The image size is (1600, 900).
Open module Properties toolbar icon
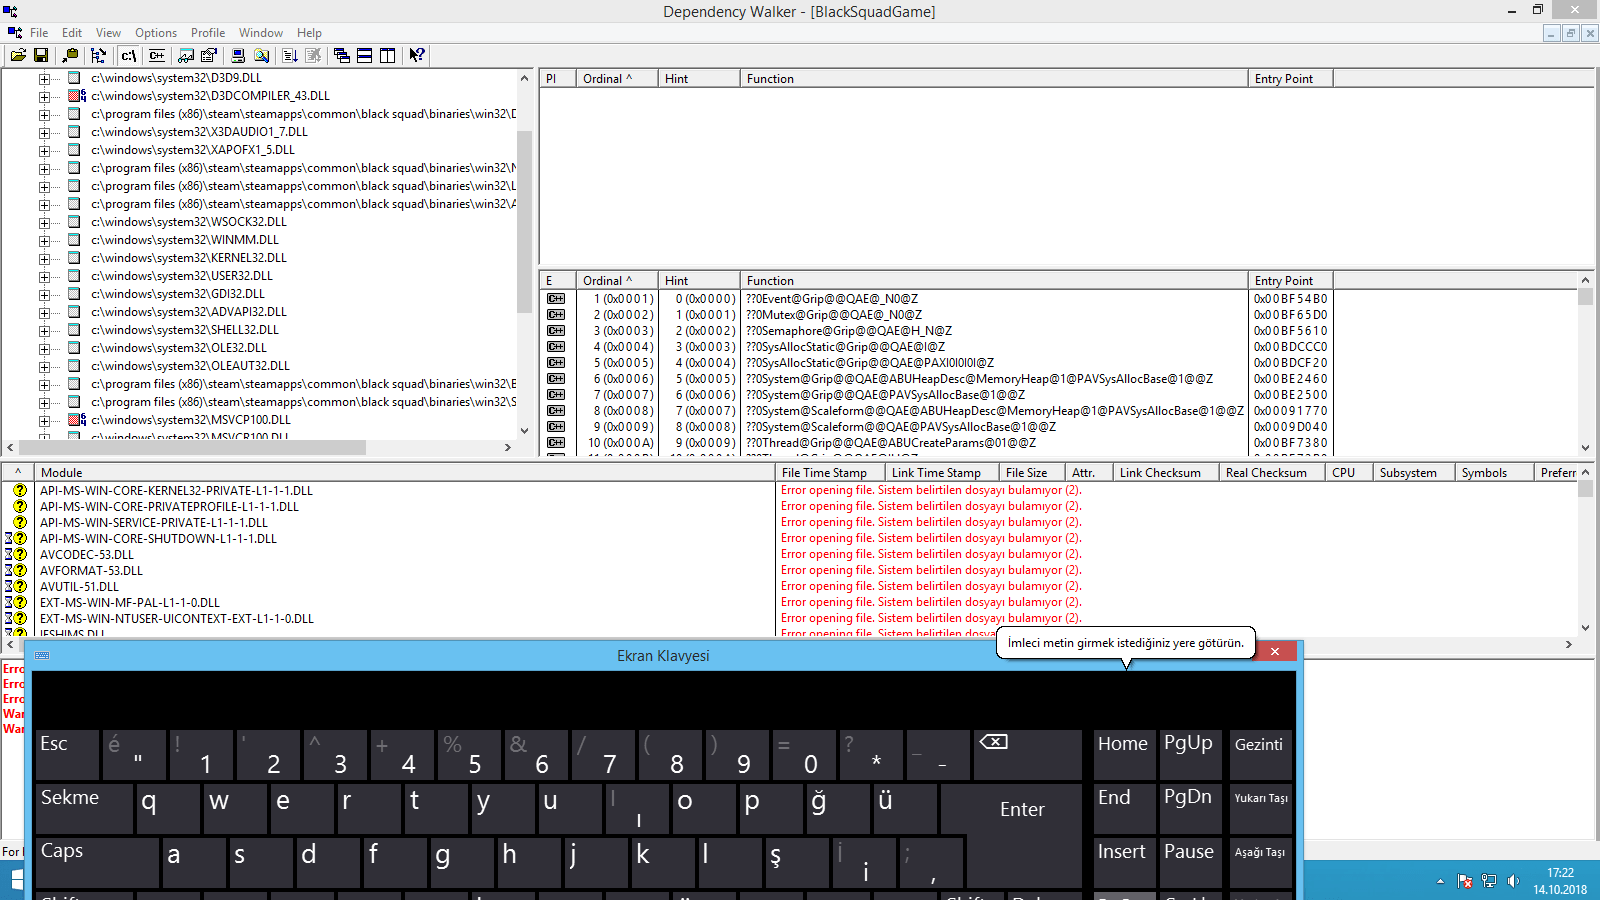click(x=208, y=56)
